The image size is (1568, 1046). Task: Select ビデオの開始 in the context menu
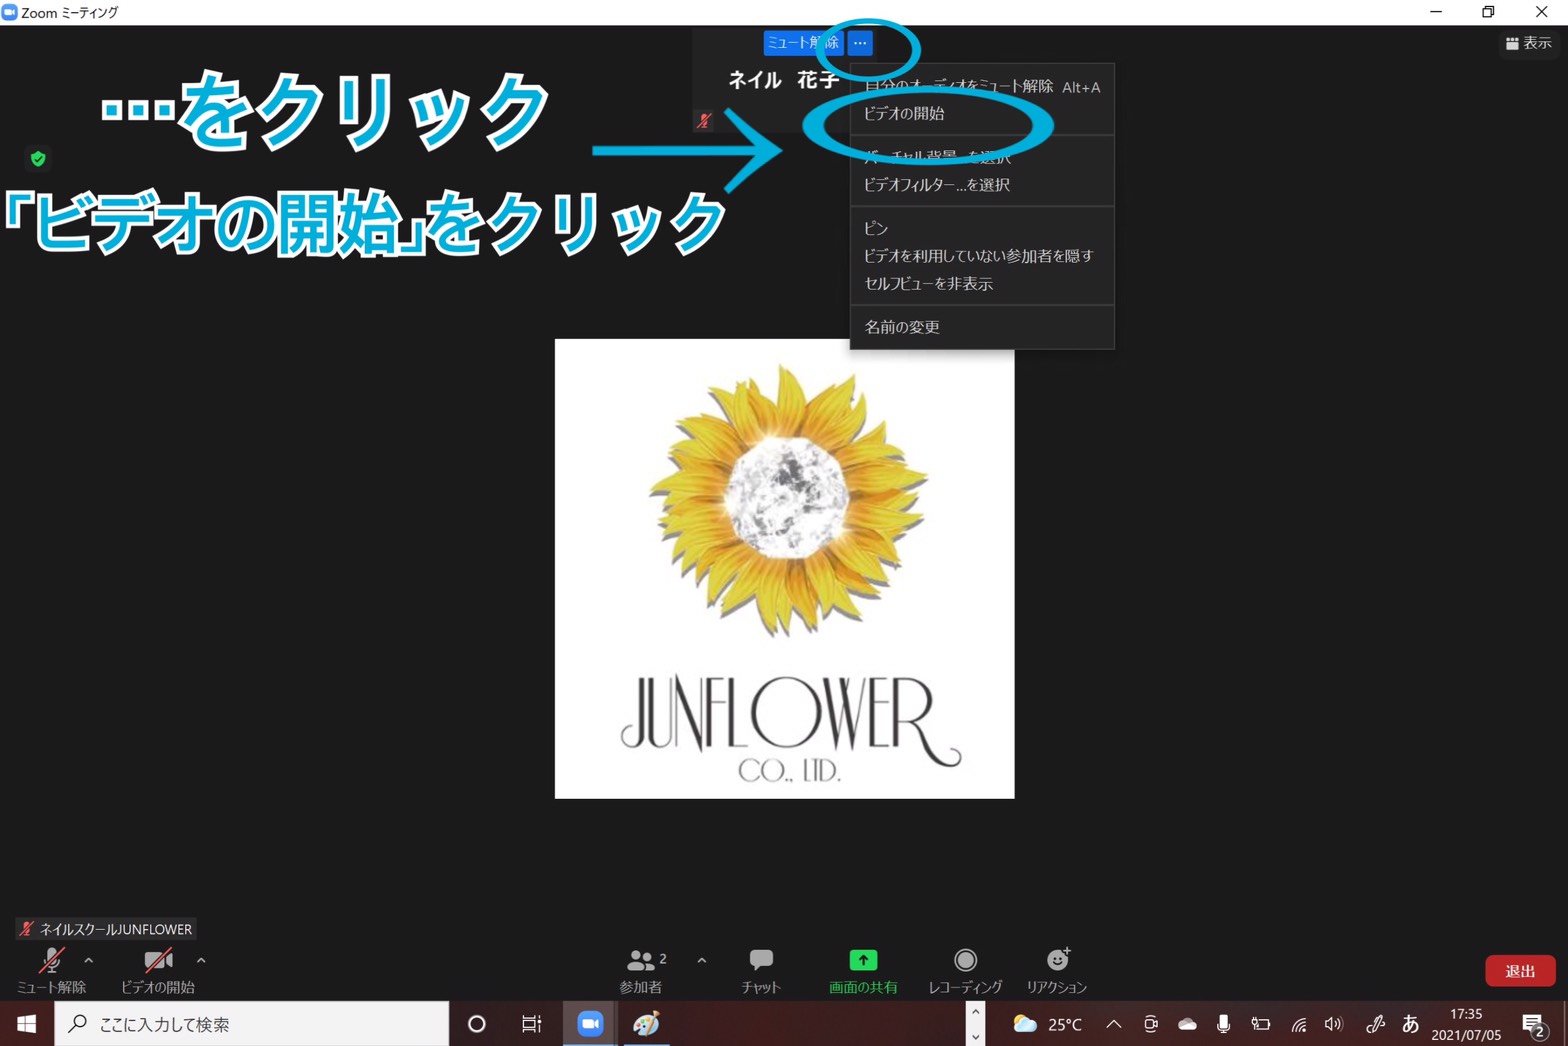click(x=904, y=114)
